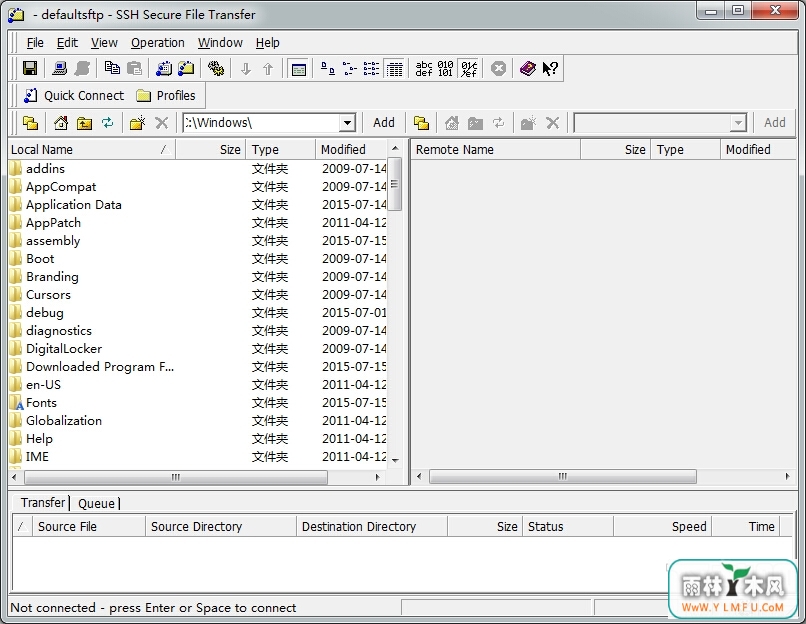Click local list vertical scrollbar thumb
The height and width of the screenshot is (624, 806).
point(395,184)
